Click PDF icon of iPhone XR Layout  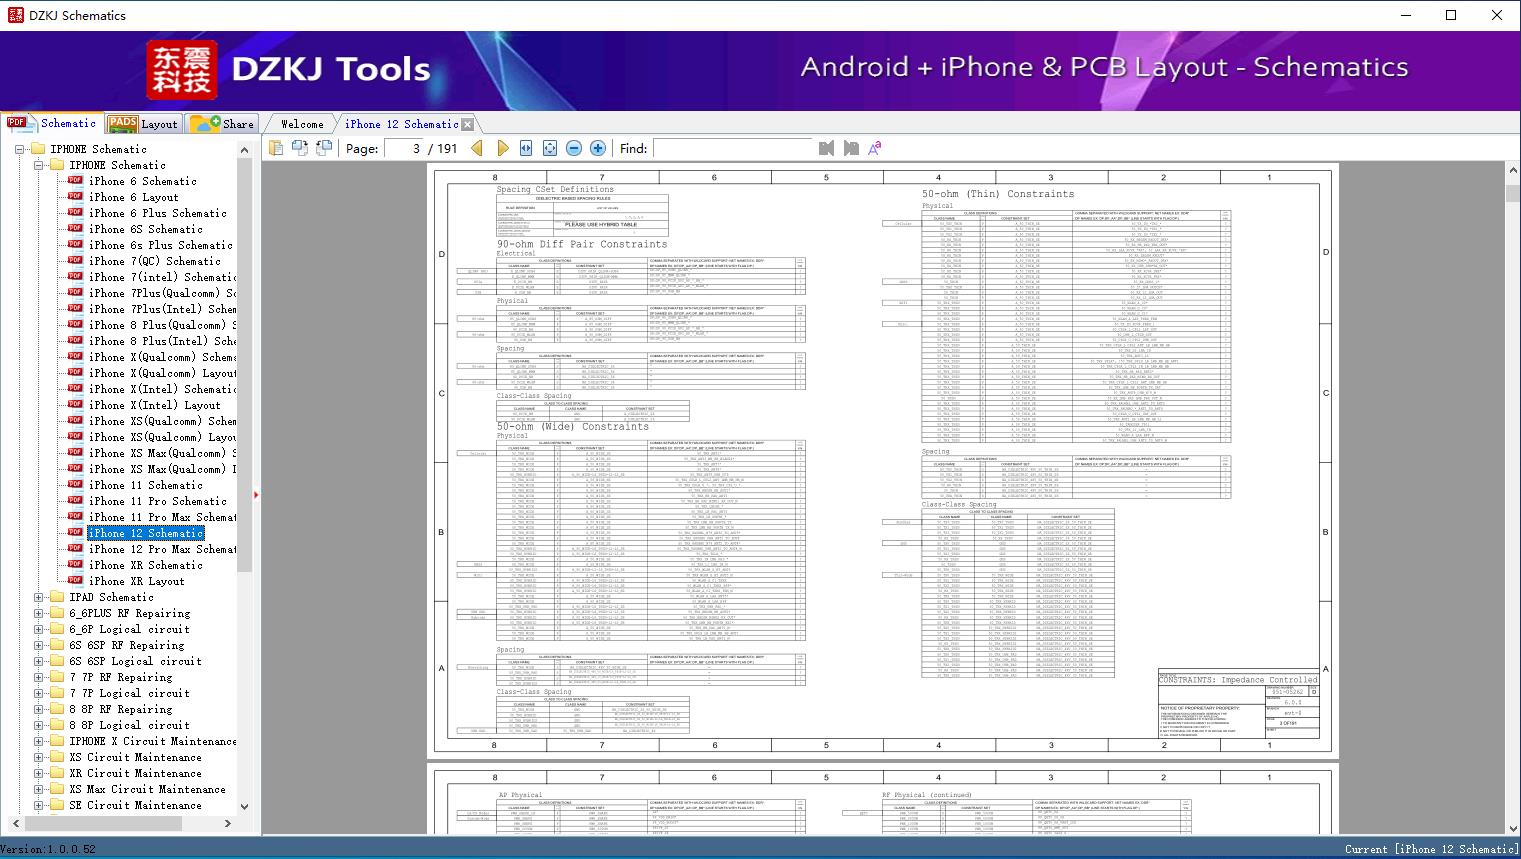coord(75,581)
